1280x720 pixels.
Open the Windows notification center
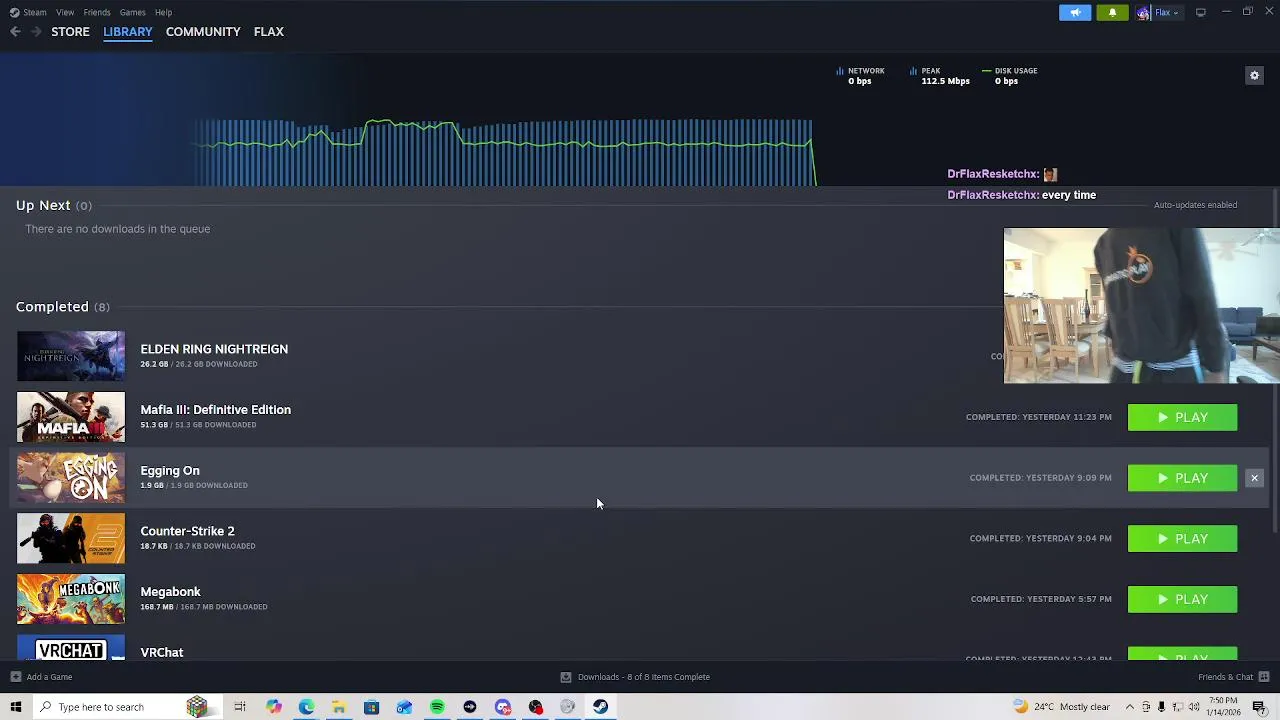pyautogui.click(x=1259, y=707)
